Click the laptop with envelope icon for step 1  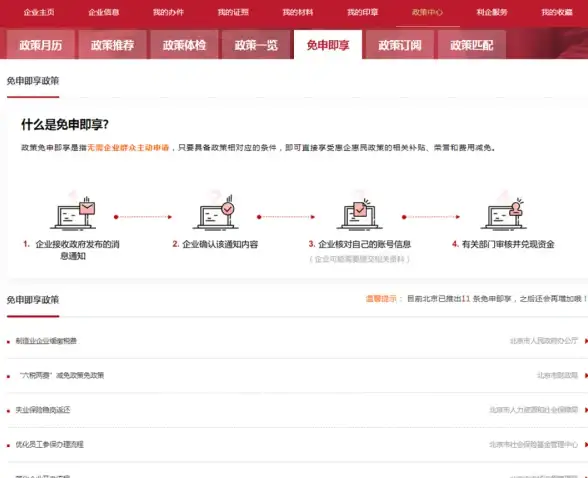pos(73,213)
